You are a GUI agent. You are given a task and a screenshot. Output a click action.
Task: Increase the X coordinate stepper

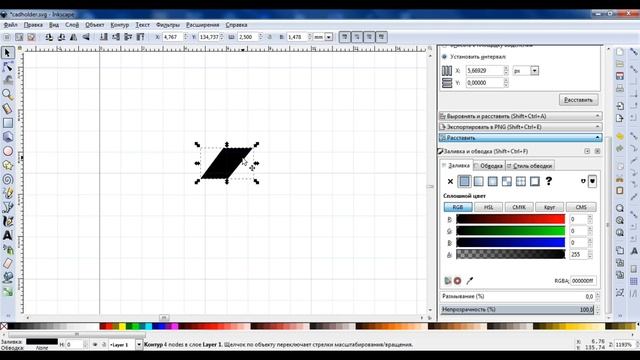(x=186, y=35)
